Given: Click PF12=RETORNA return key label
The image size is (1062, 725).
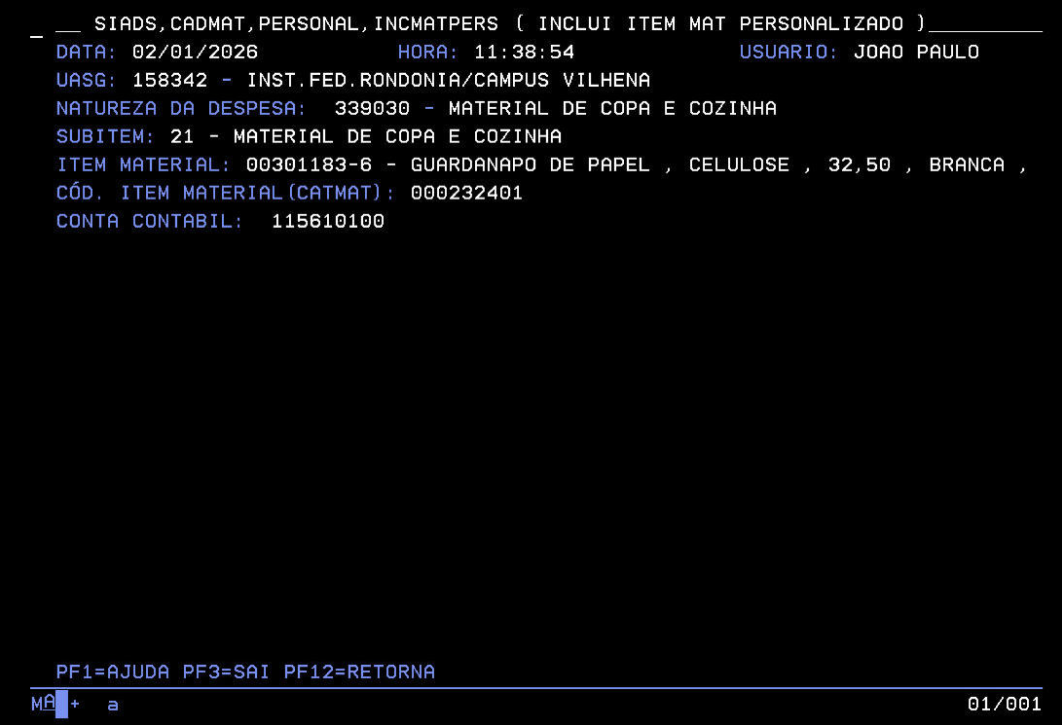Looking at the screenshot, I should (359, 672).
